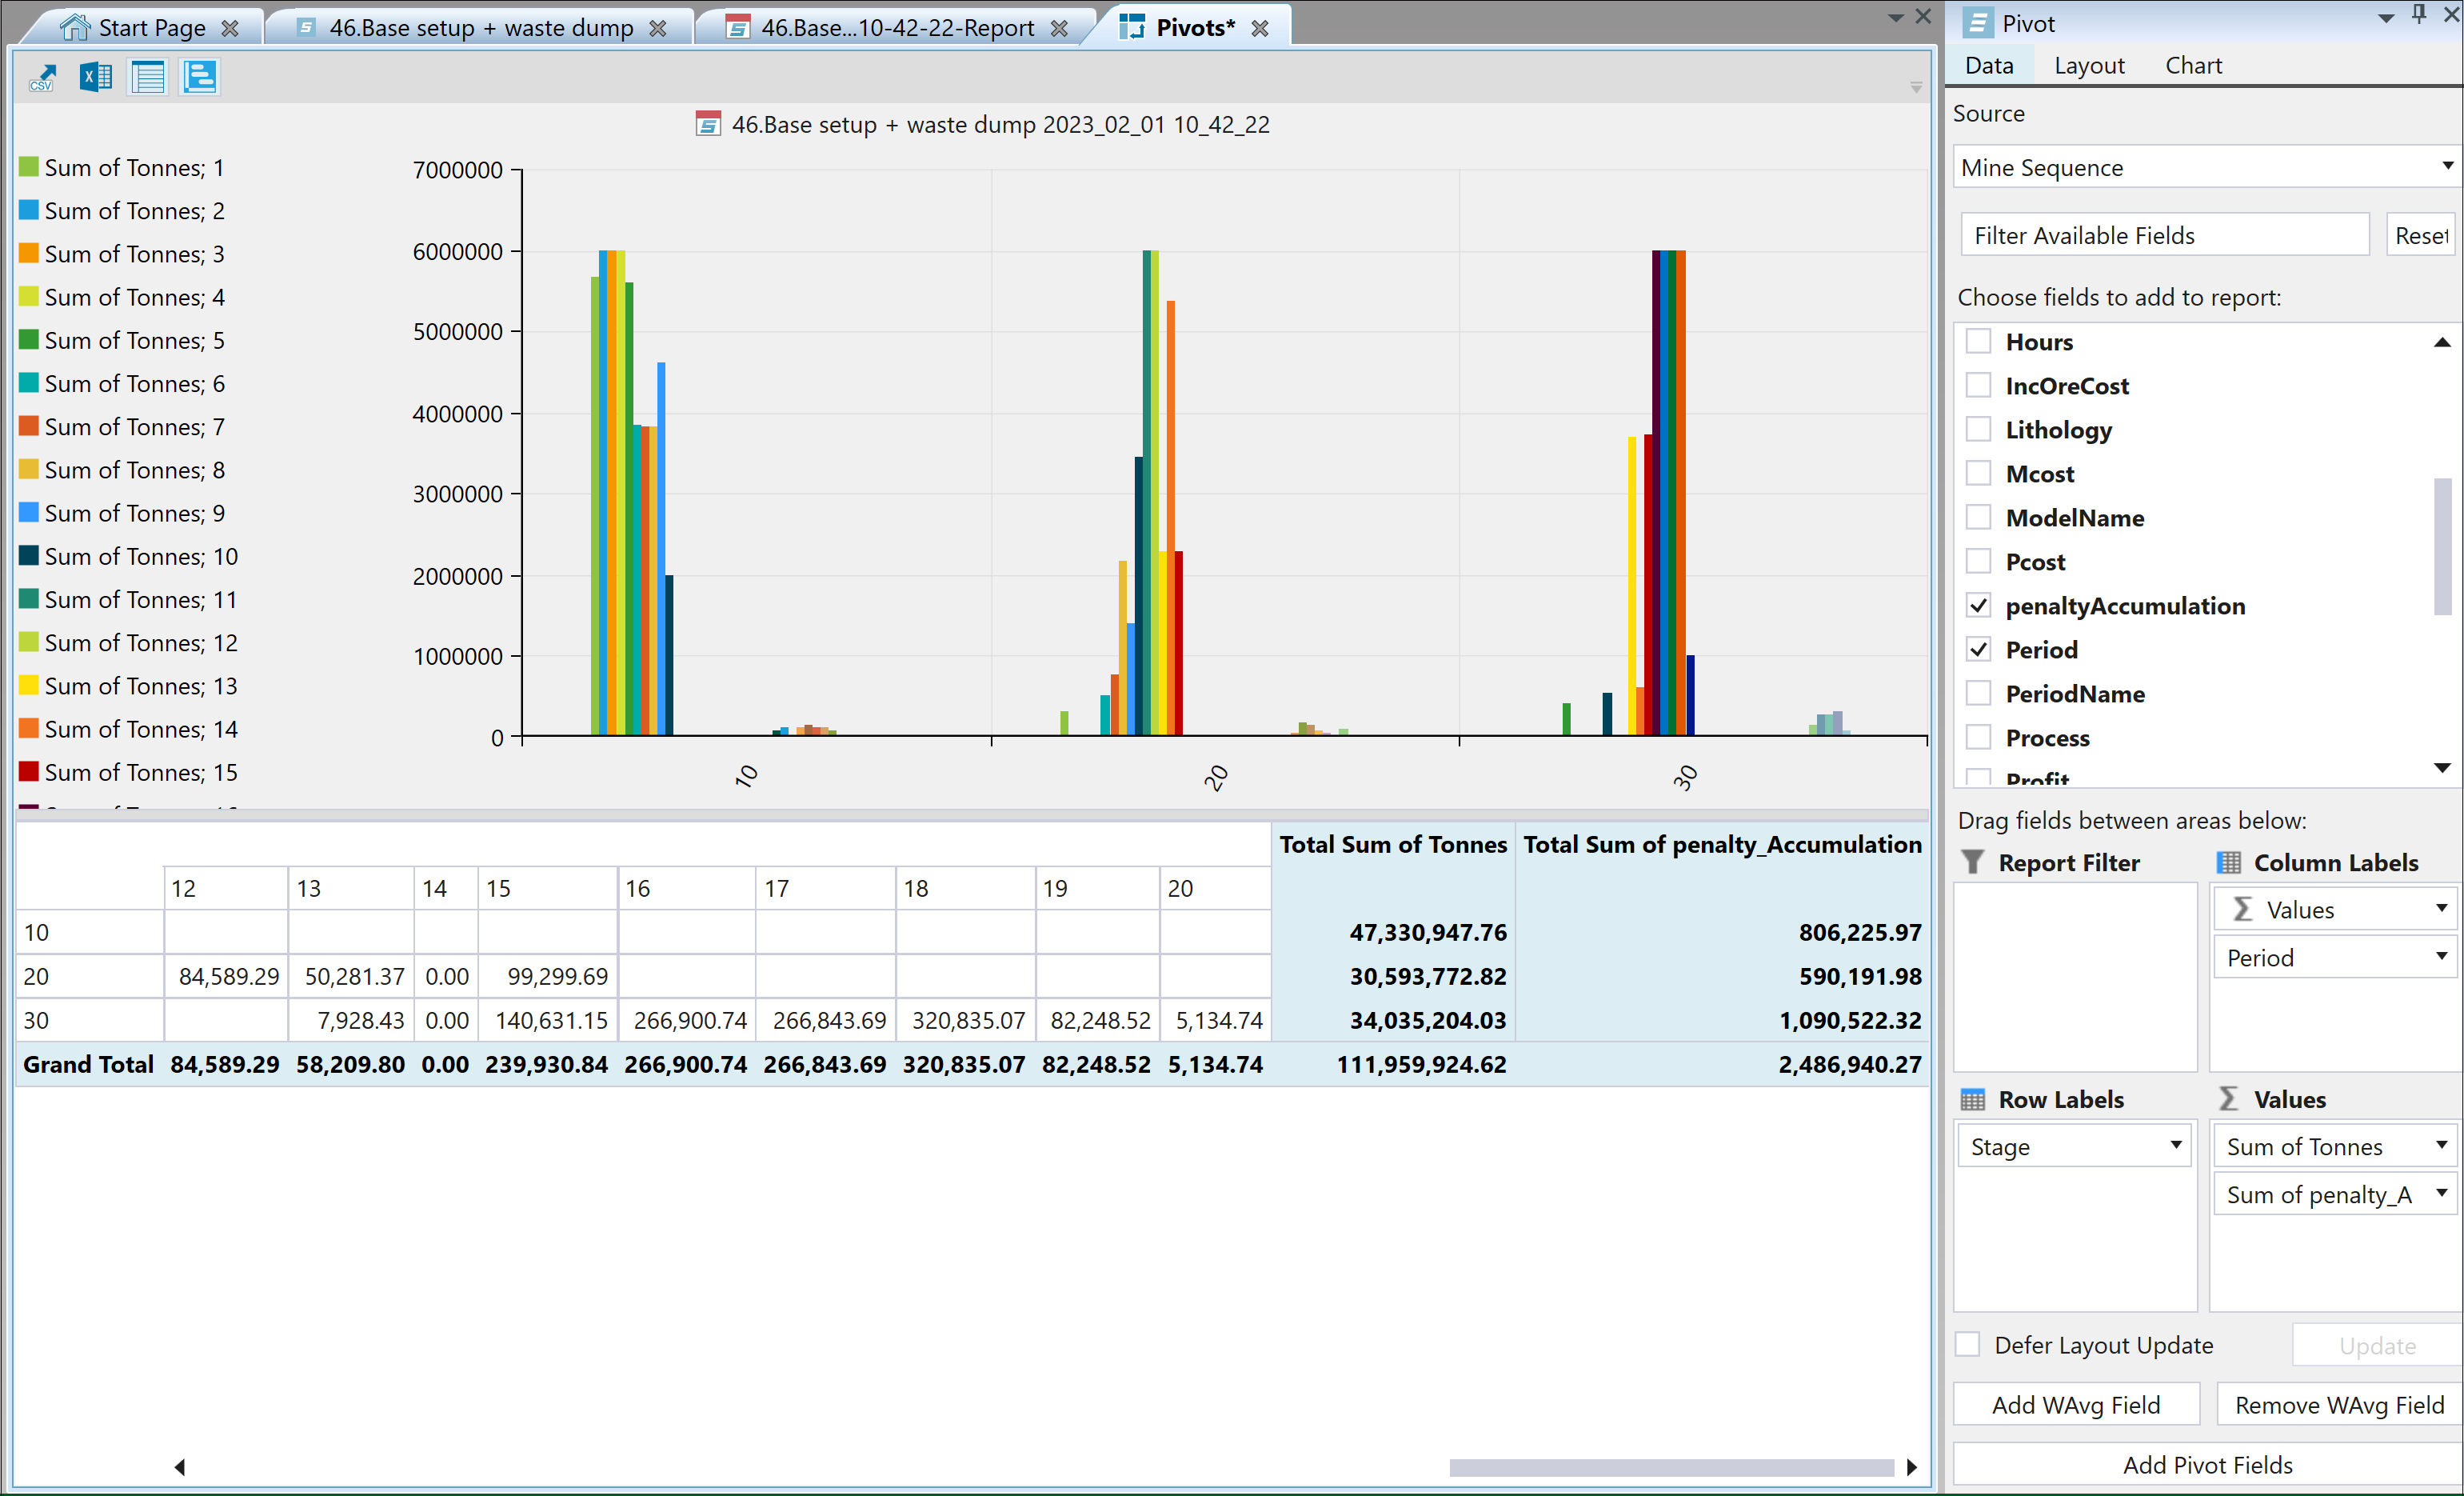Toggle the chart view icon
Viewport: 2464px width, 1496px height.
pos(200,77)
